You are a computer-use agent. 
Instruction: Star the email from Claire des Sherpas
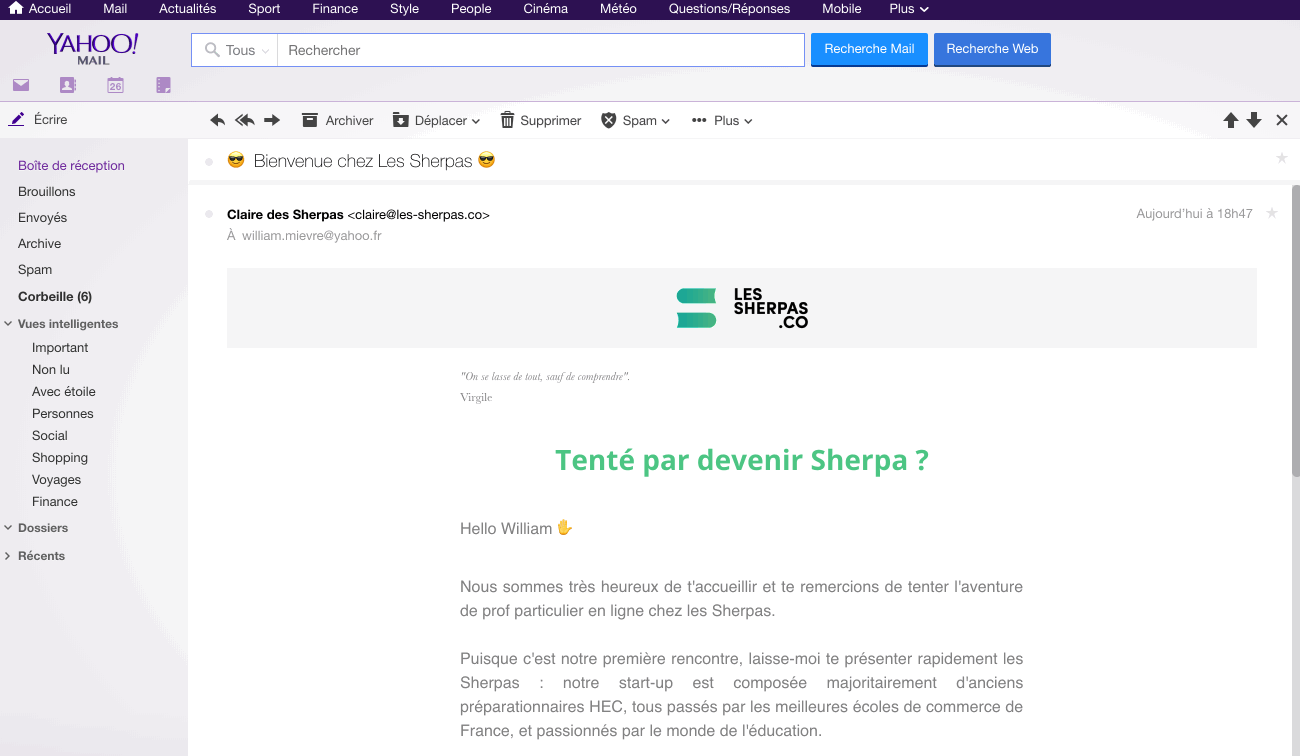[1272, 213]
